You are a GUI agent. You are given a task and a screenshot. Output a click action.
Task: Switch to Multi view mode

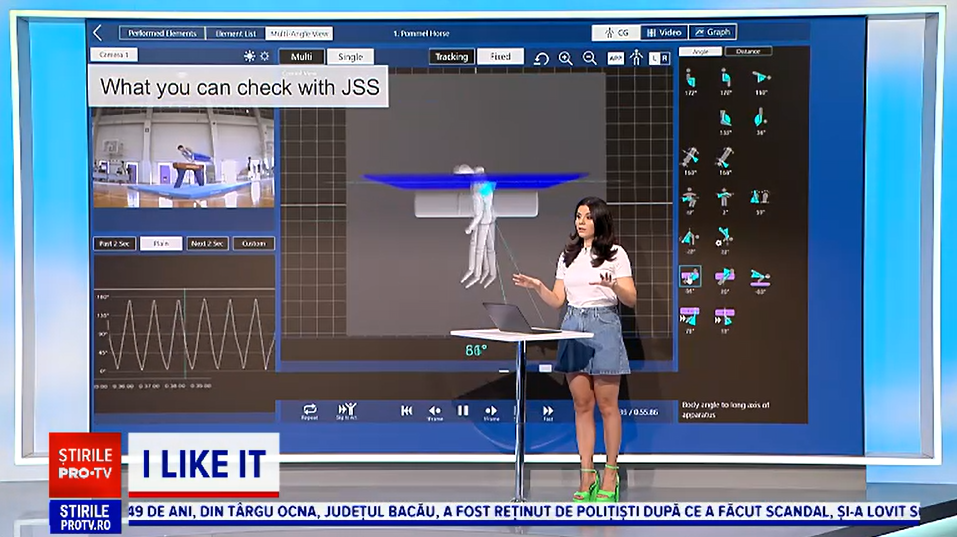[x=302, y=57]
